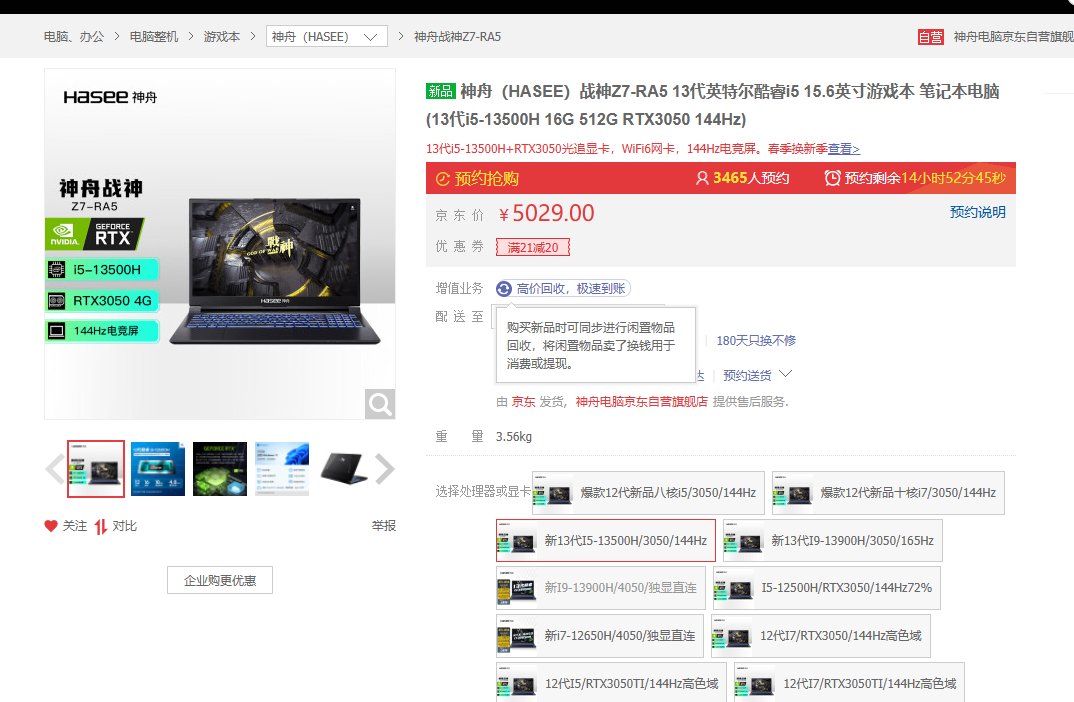Image resolution: width=1074 pixels, height=702 pixels.
Task: Select the Windows 11 screenshot thumbnail
Action: point(282,469)
